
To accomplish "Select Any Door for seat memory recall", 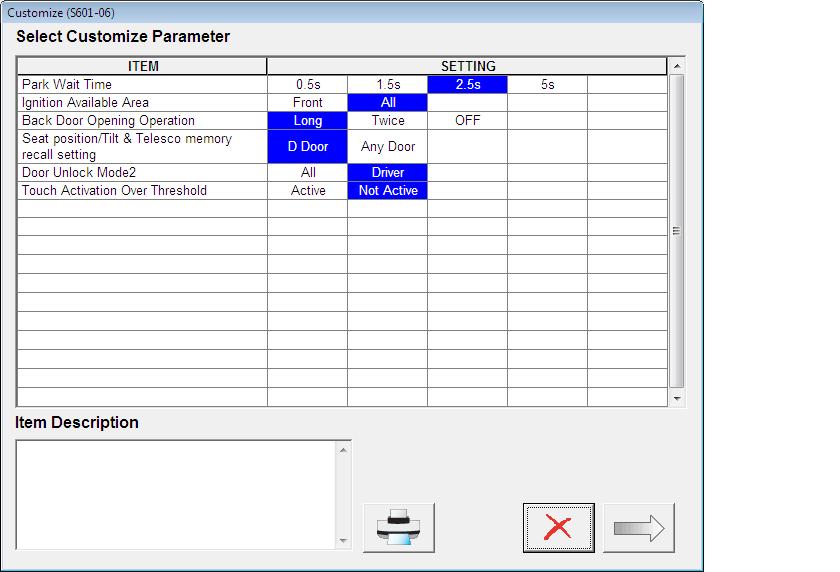I will tap(387, 147).
